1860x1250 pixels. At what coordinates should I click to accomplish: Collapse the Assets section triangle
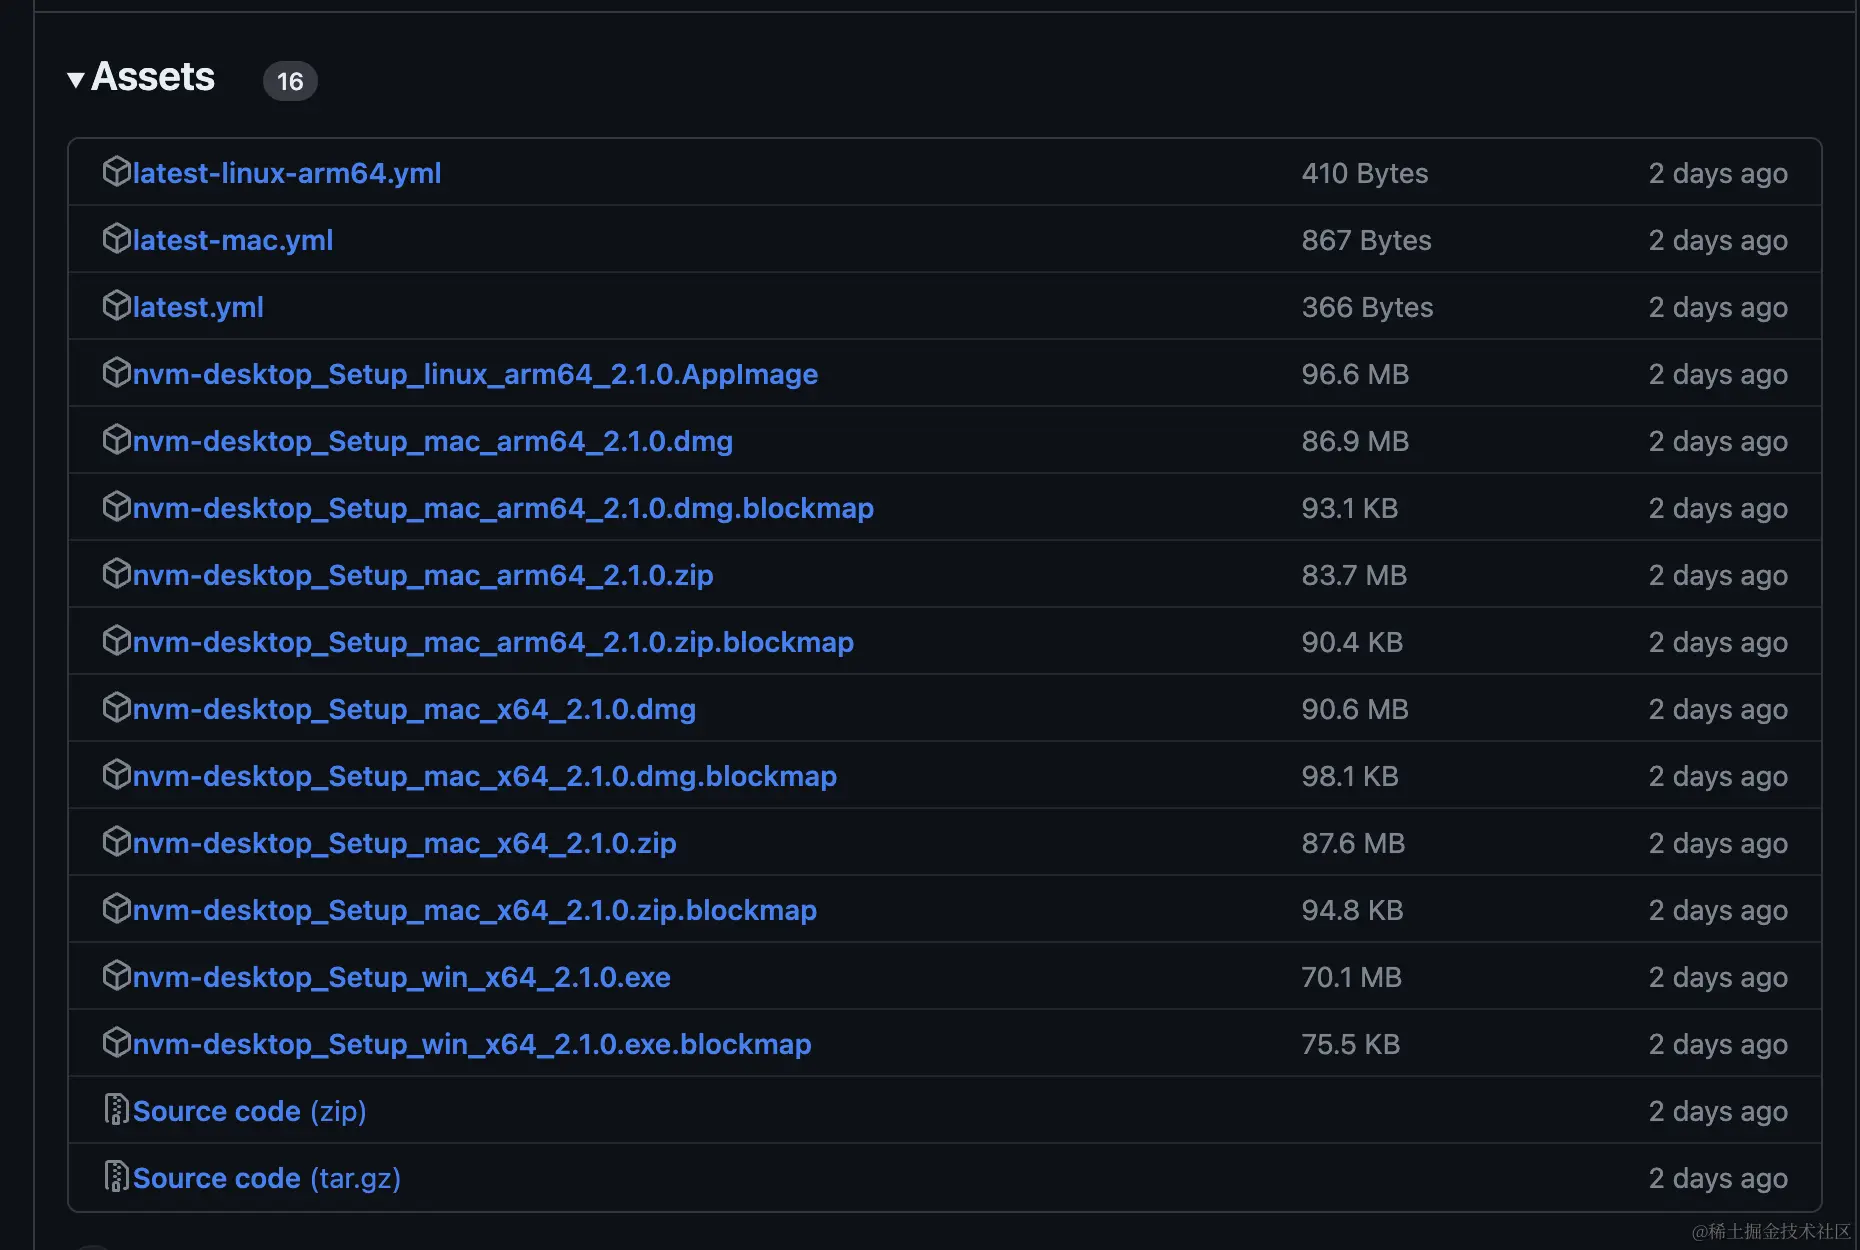[75, 80]
